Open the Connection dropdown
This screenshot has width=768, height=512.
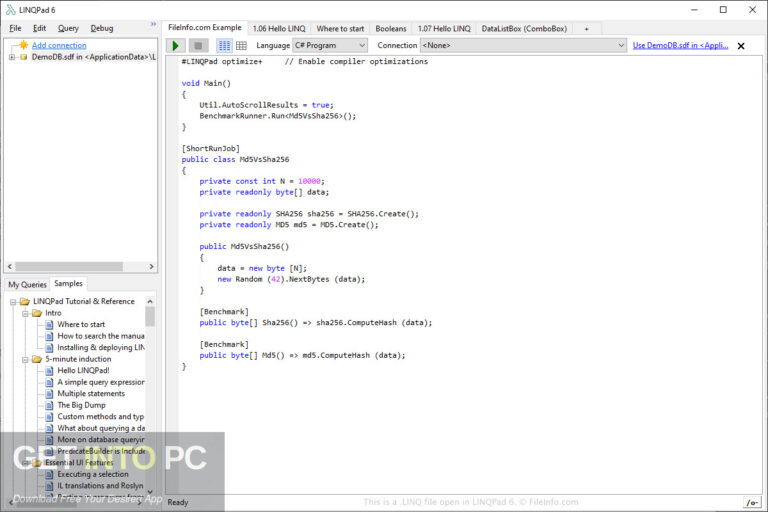(523, 45)
